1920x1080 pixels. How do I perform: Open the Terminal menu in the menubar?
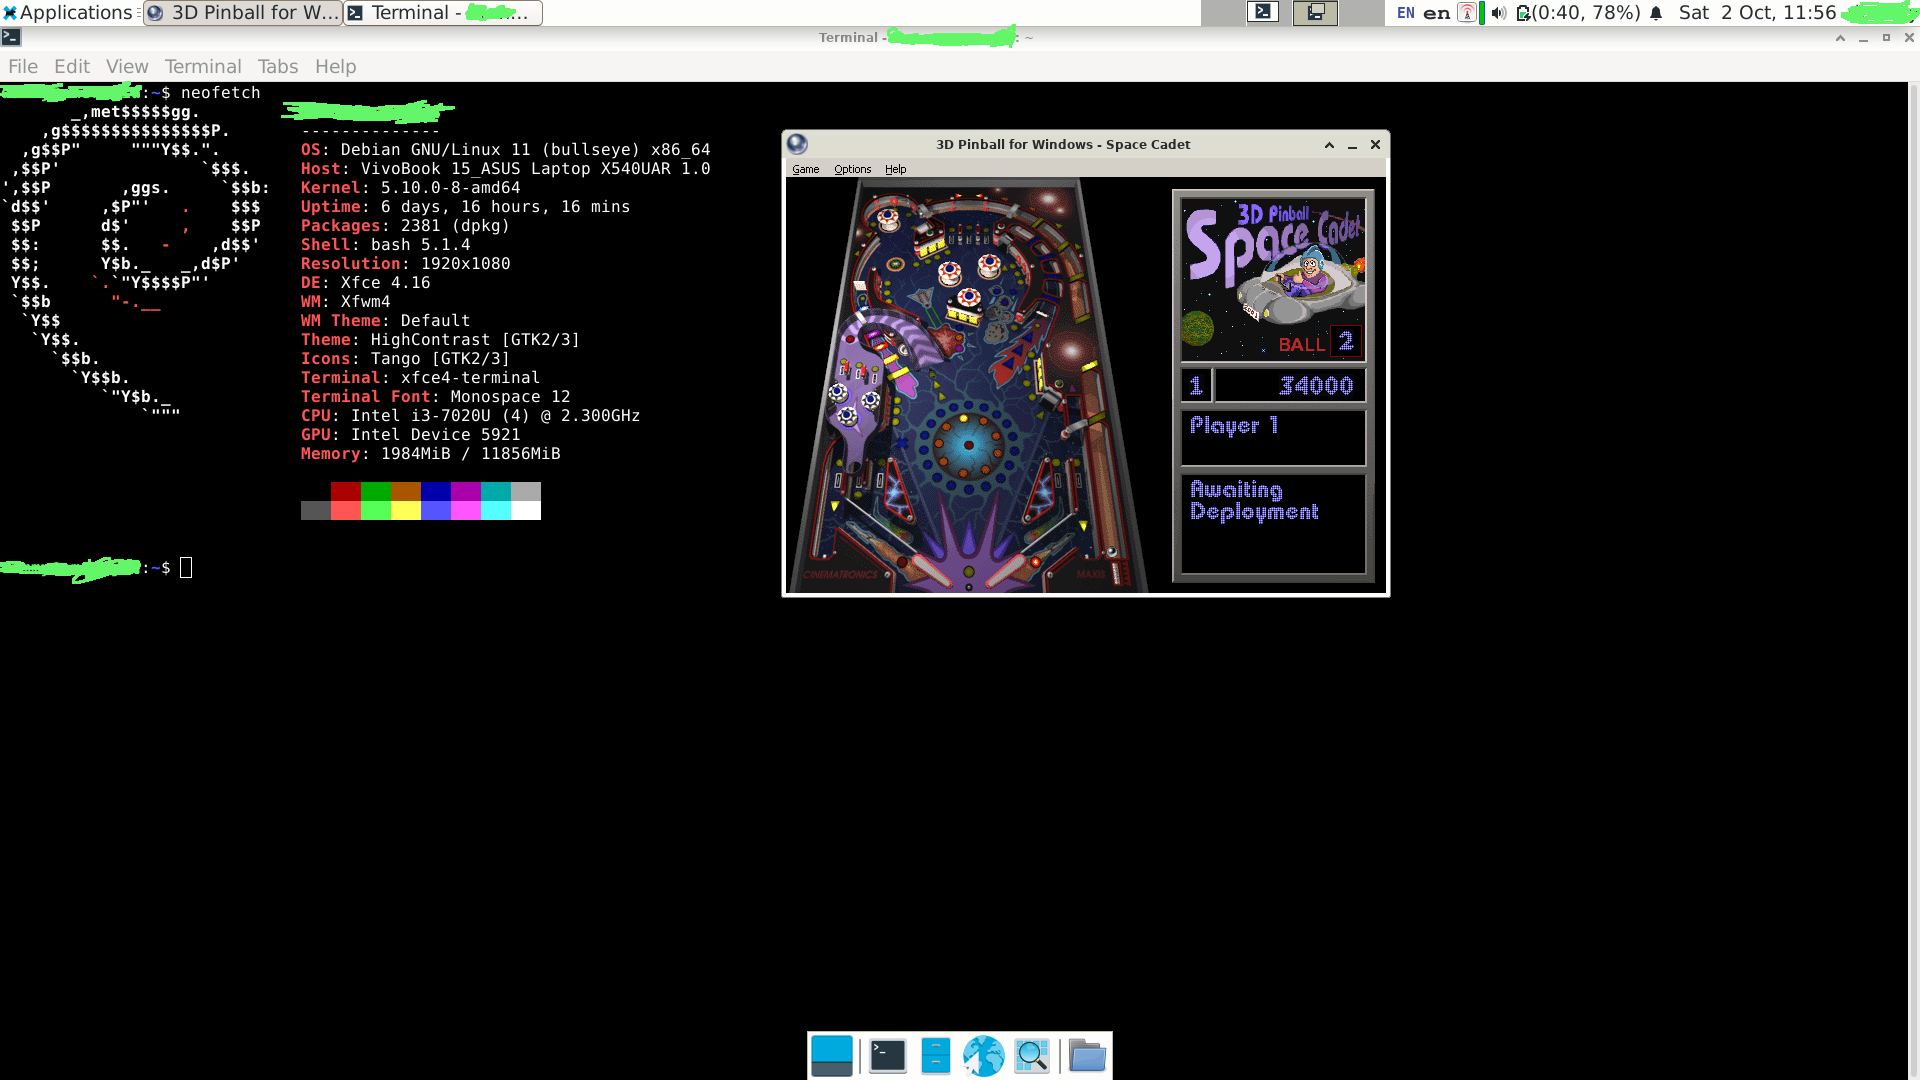203,66
